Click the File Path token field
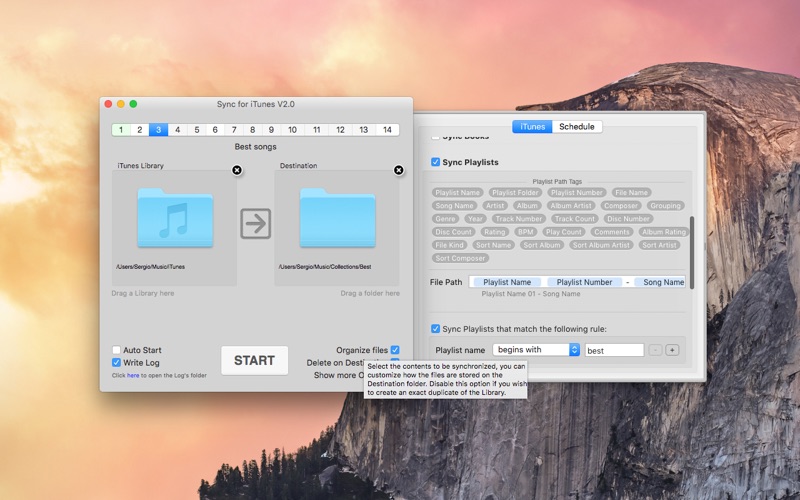This screenshot has width=800, height=500. click(577, 282)
